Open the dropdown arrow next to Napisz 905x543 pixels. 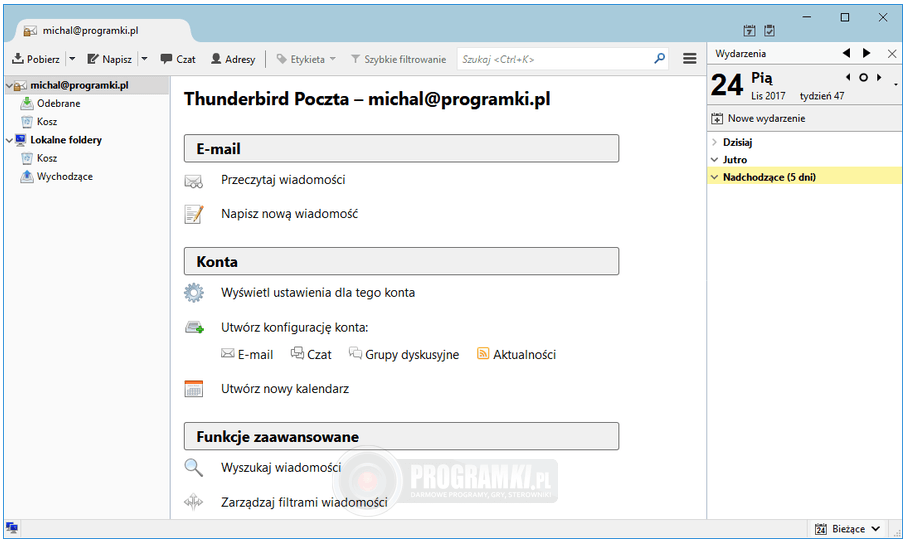coord(144,59)
